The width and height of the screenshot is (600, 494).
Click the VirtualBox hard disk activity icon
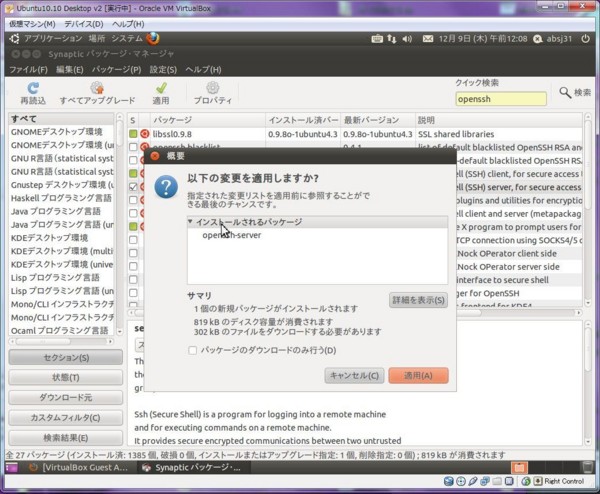[448, 481]
